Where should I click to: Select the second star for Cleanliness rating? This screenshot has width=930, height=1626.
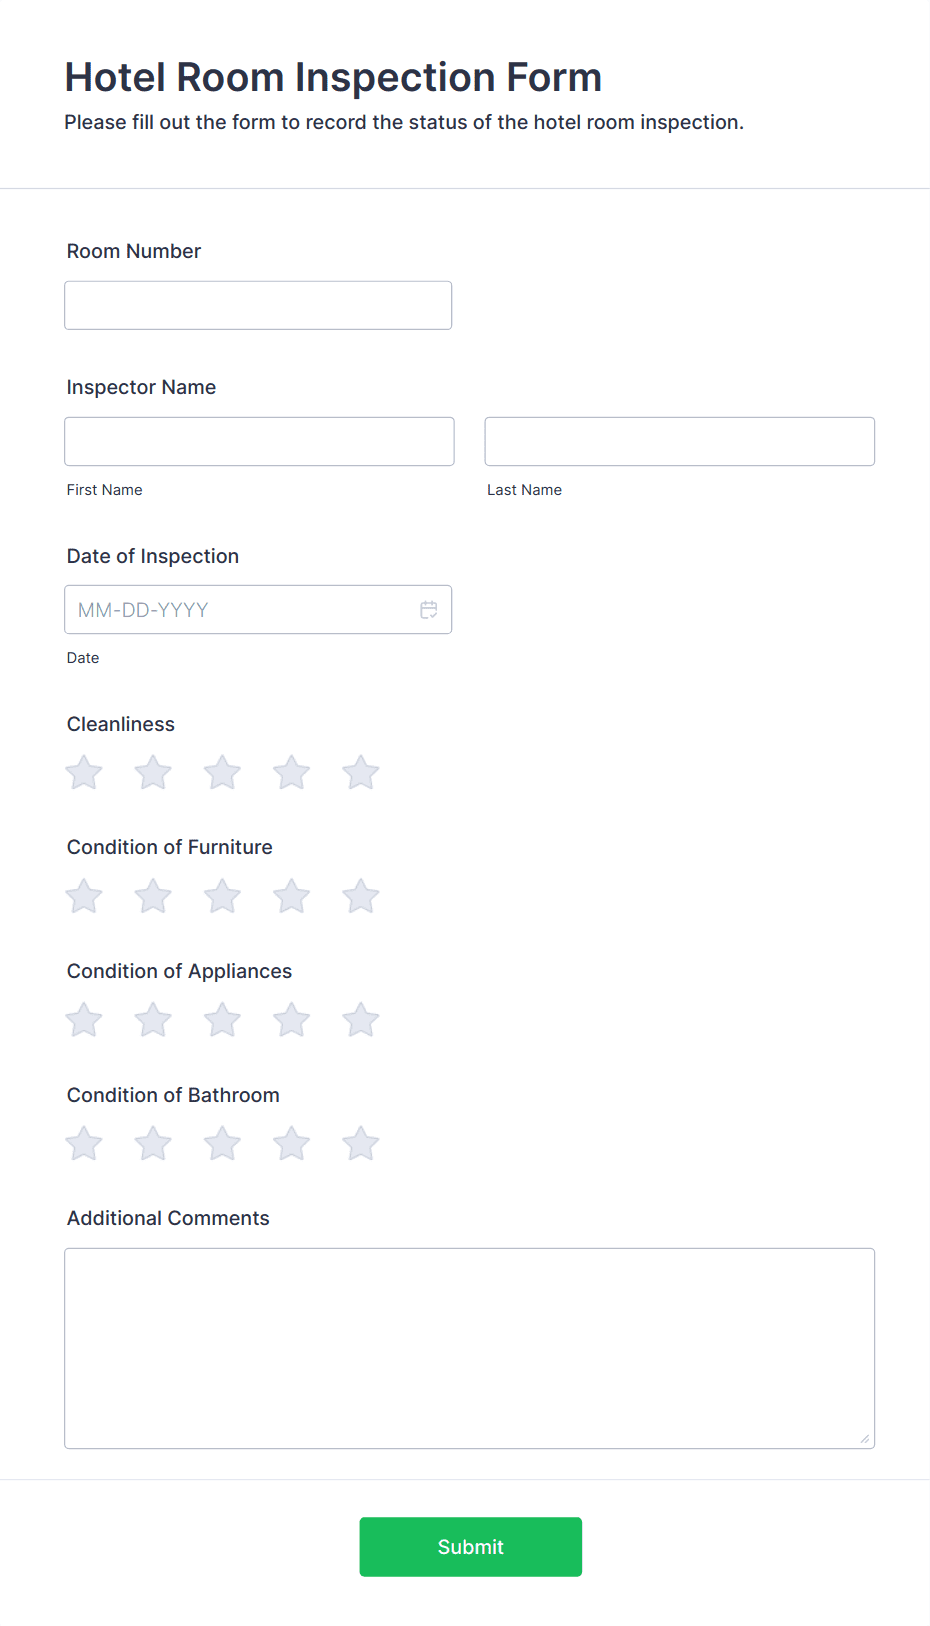click(152, 772)
